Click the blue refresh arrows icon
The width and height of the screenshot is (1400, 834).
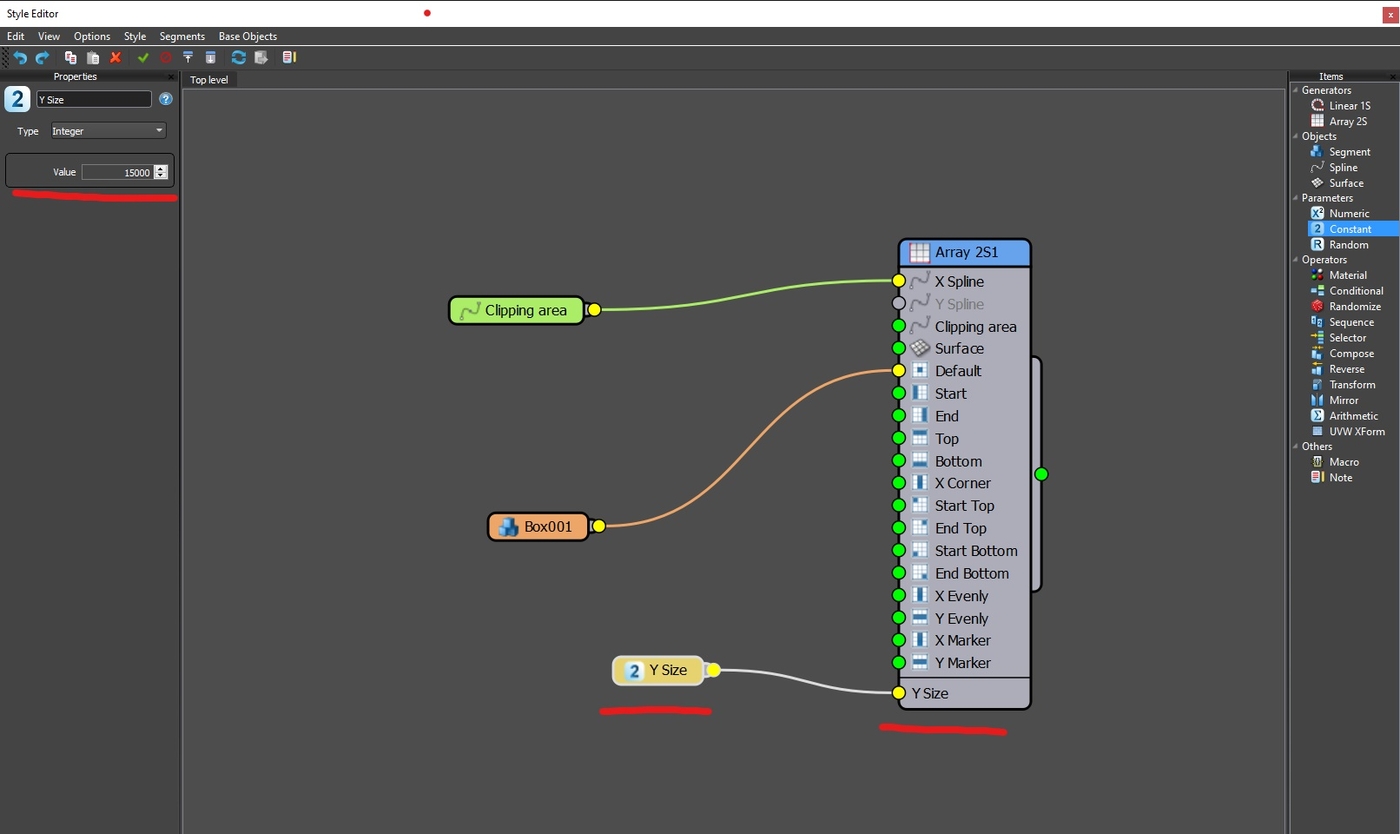pos(238,58)
